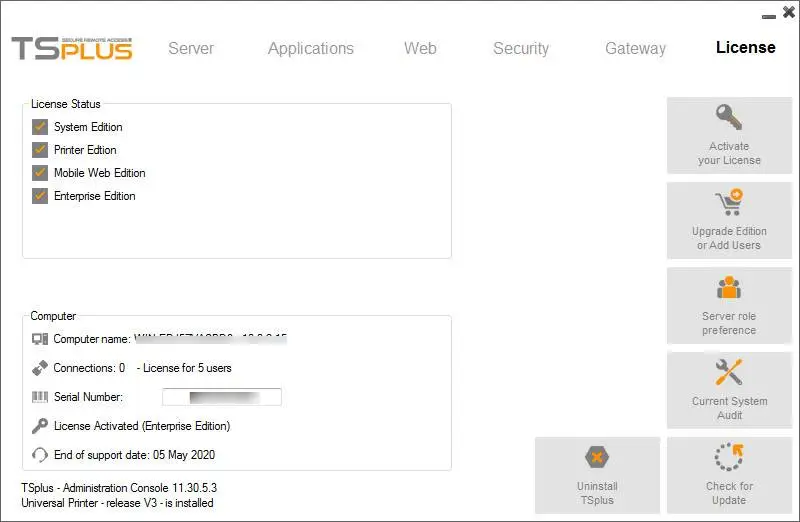Click the Current System Audit label
Viewport: 800px width, 522px height.
[x=730, y=408]
